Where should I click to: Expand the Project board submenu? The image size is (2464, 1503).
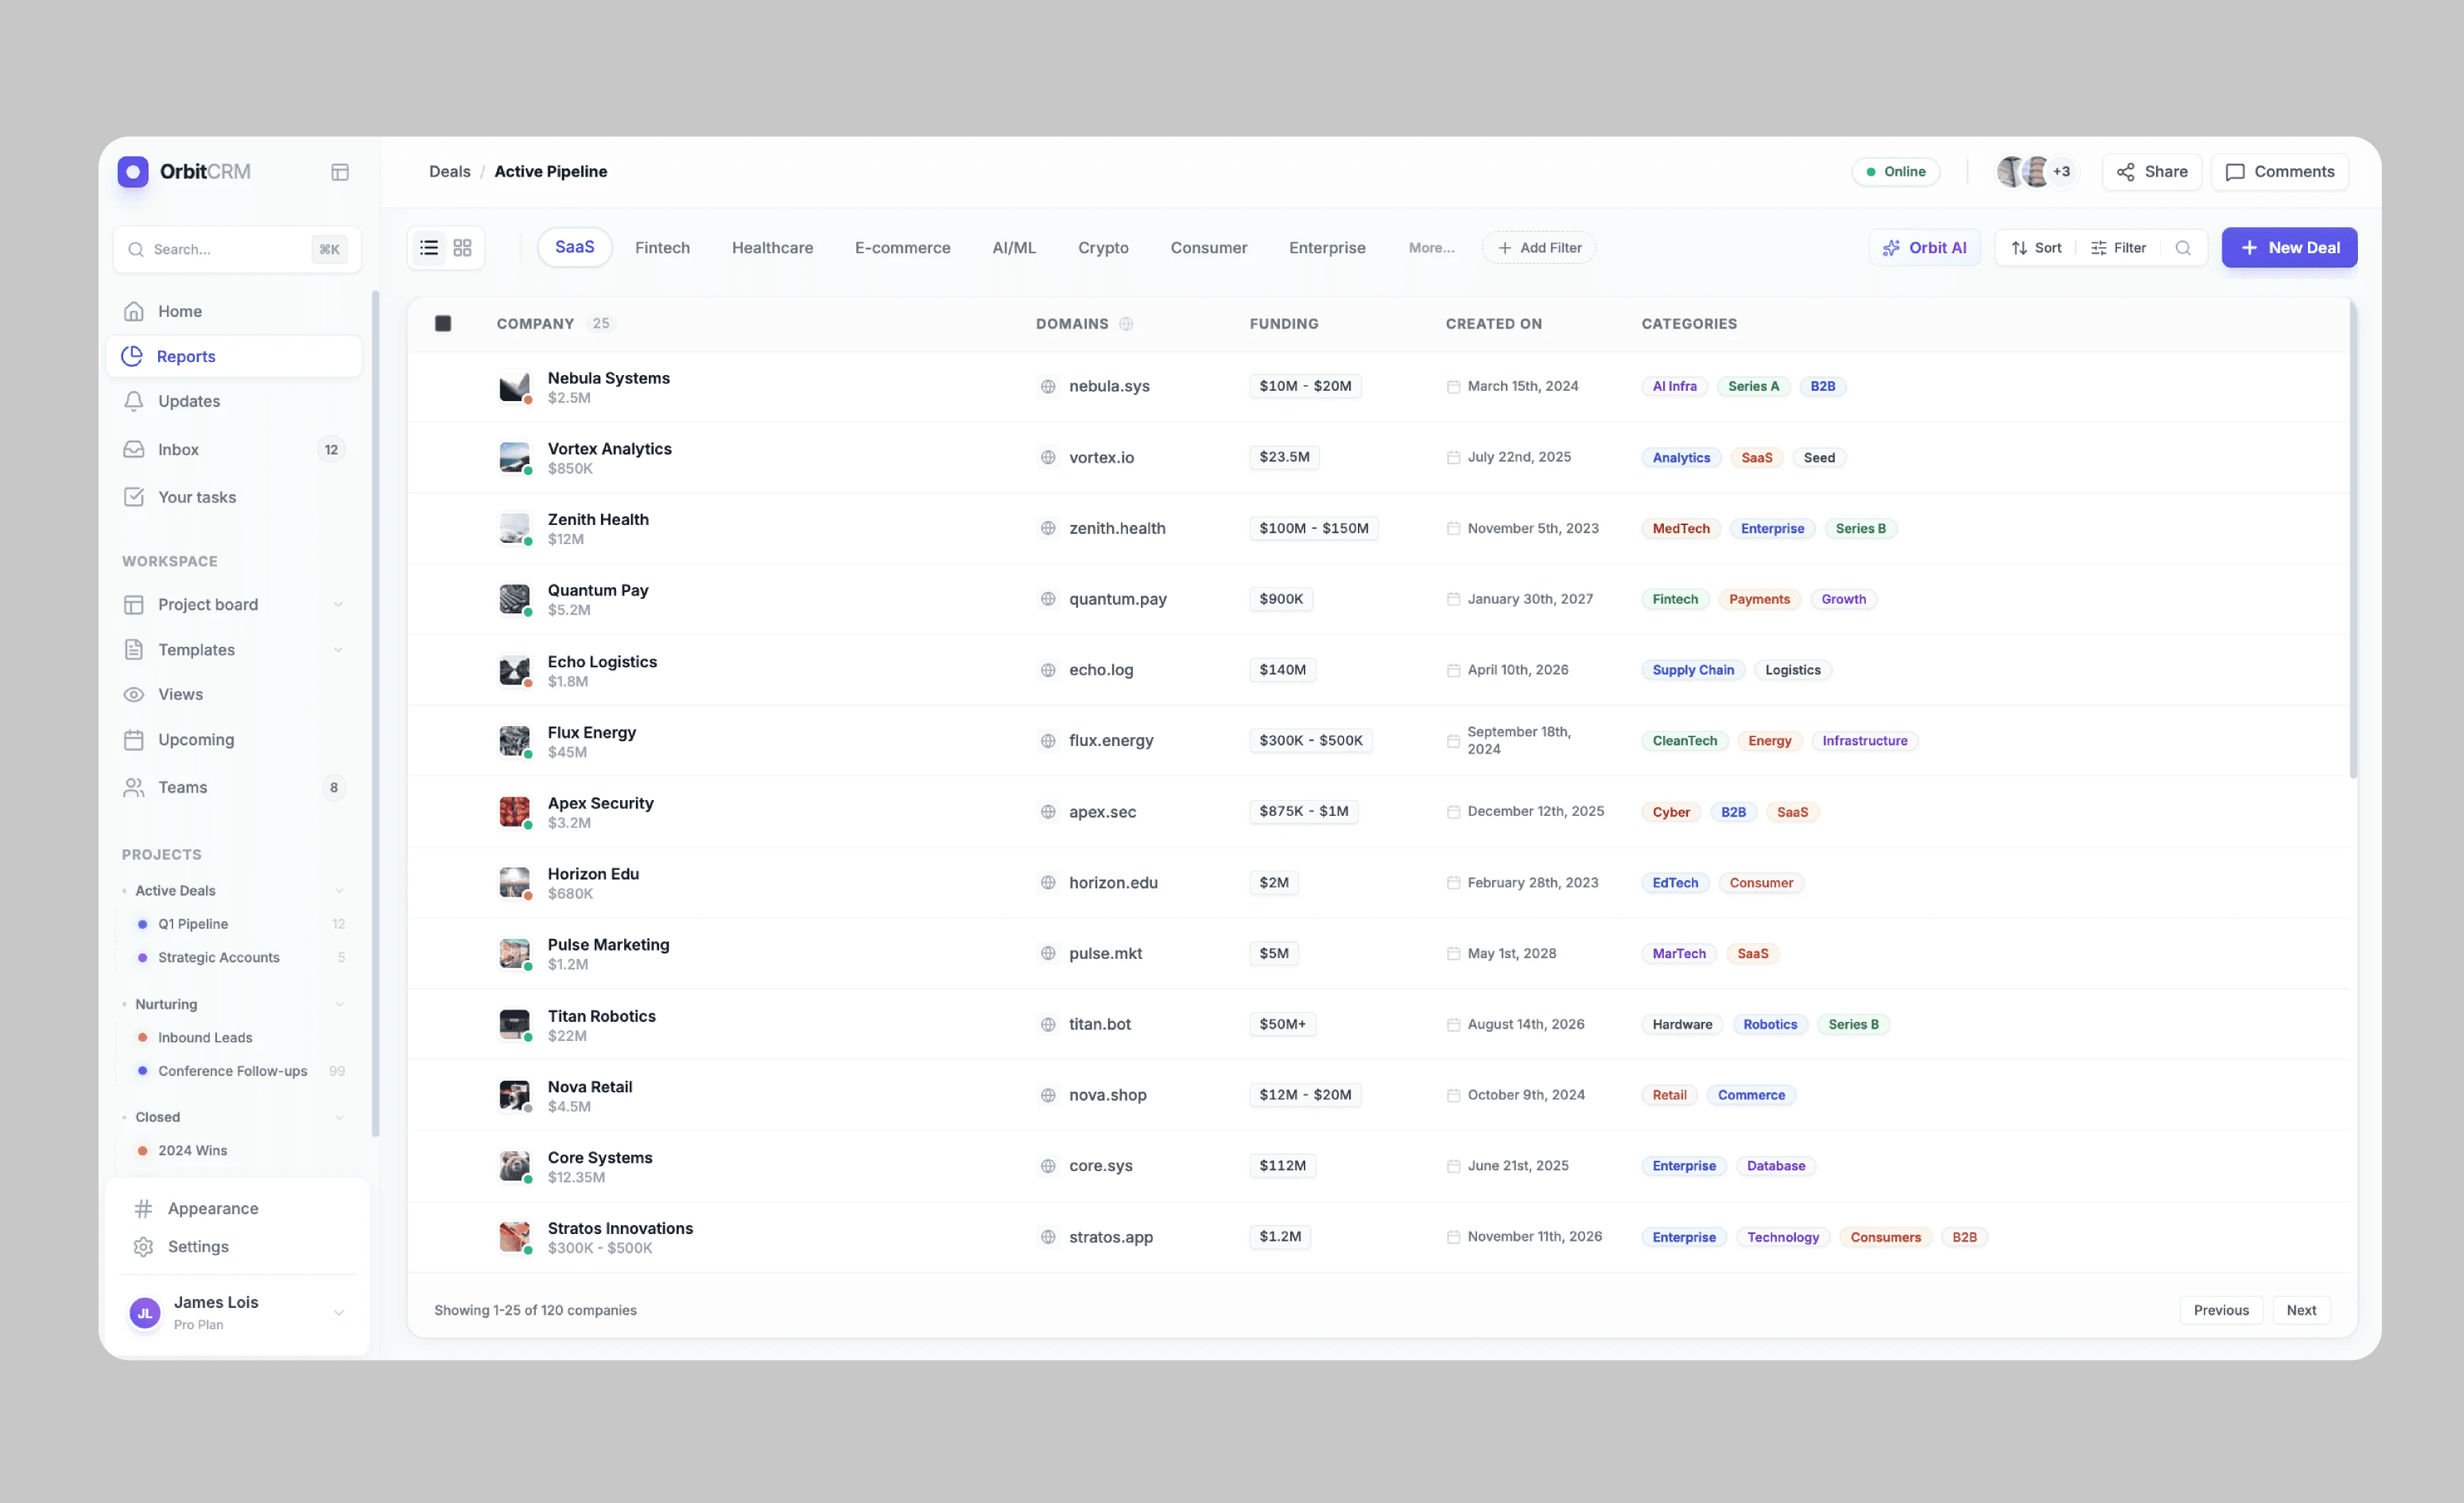click(x=338, y=605)
